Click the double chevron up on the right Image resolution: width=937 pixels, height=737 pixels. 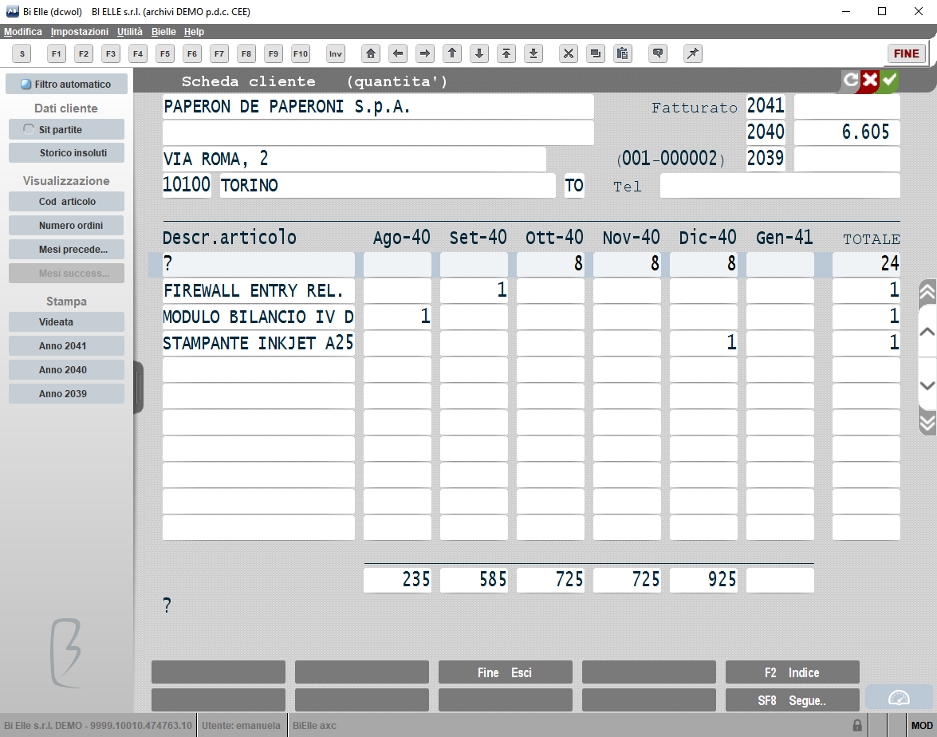tap(927, 292)
